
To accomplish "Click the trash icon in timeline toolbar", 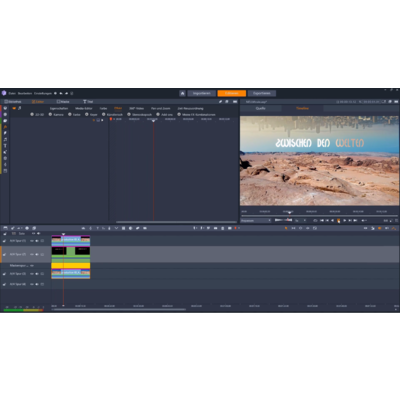I will [223, 228].
